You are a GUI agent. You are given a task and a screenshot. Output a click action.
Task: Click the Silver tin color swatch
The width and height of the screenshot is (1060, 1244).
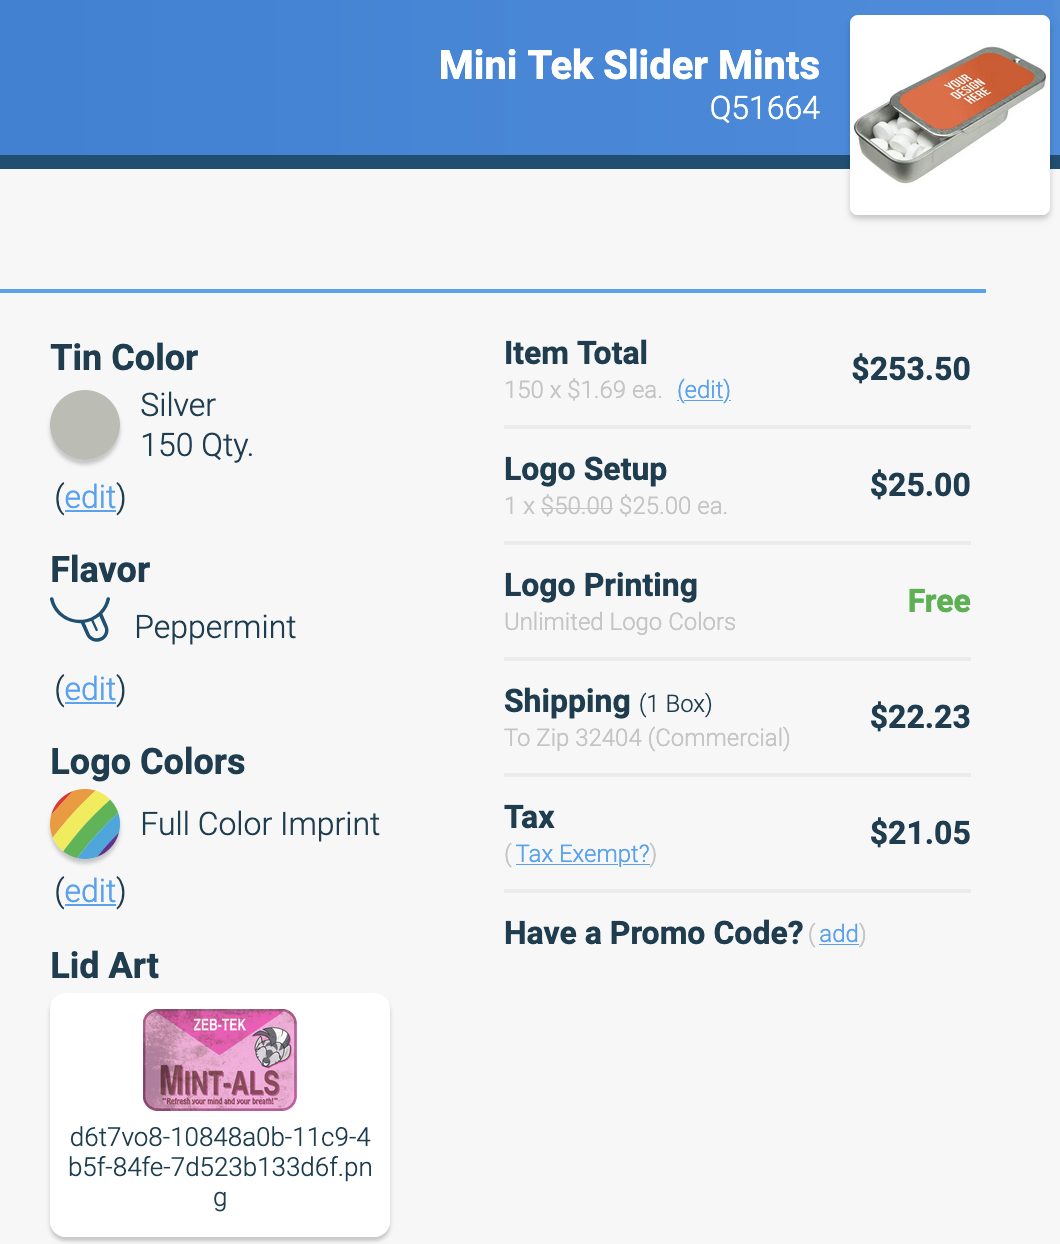coord(85,425)
